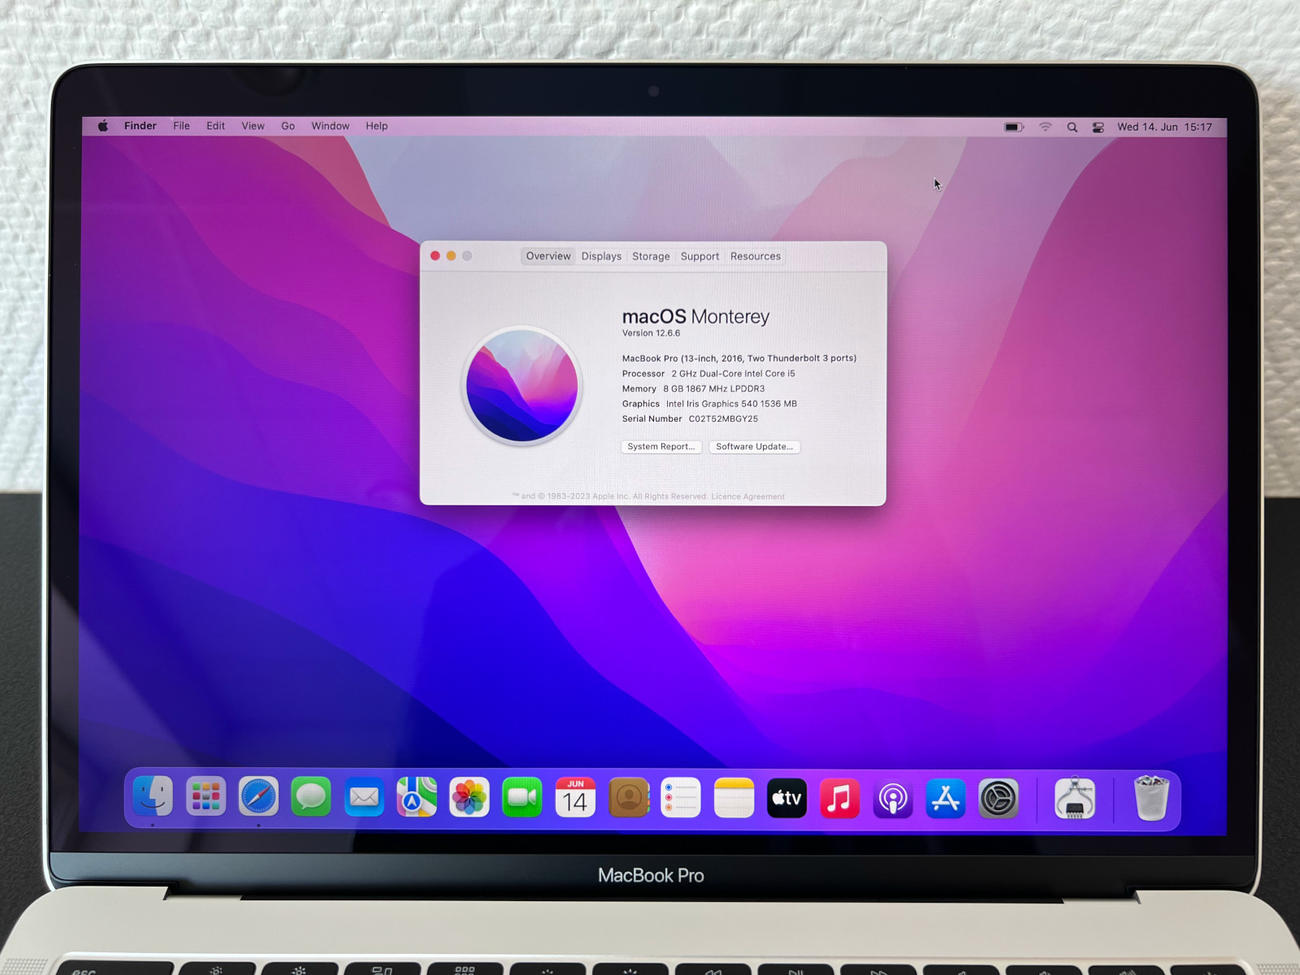The width and height of the screenshot is (1300, 975).
Task: Open the Apple menu
Action: (x=103, y=126)
